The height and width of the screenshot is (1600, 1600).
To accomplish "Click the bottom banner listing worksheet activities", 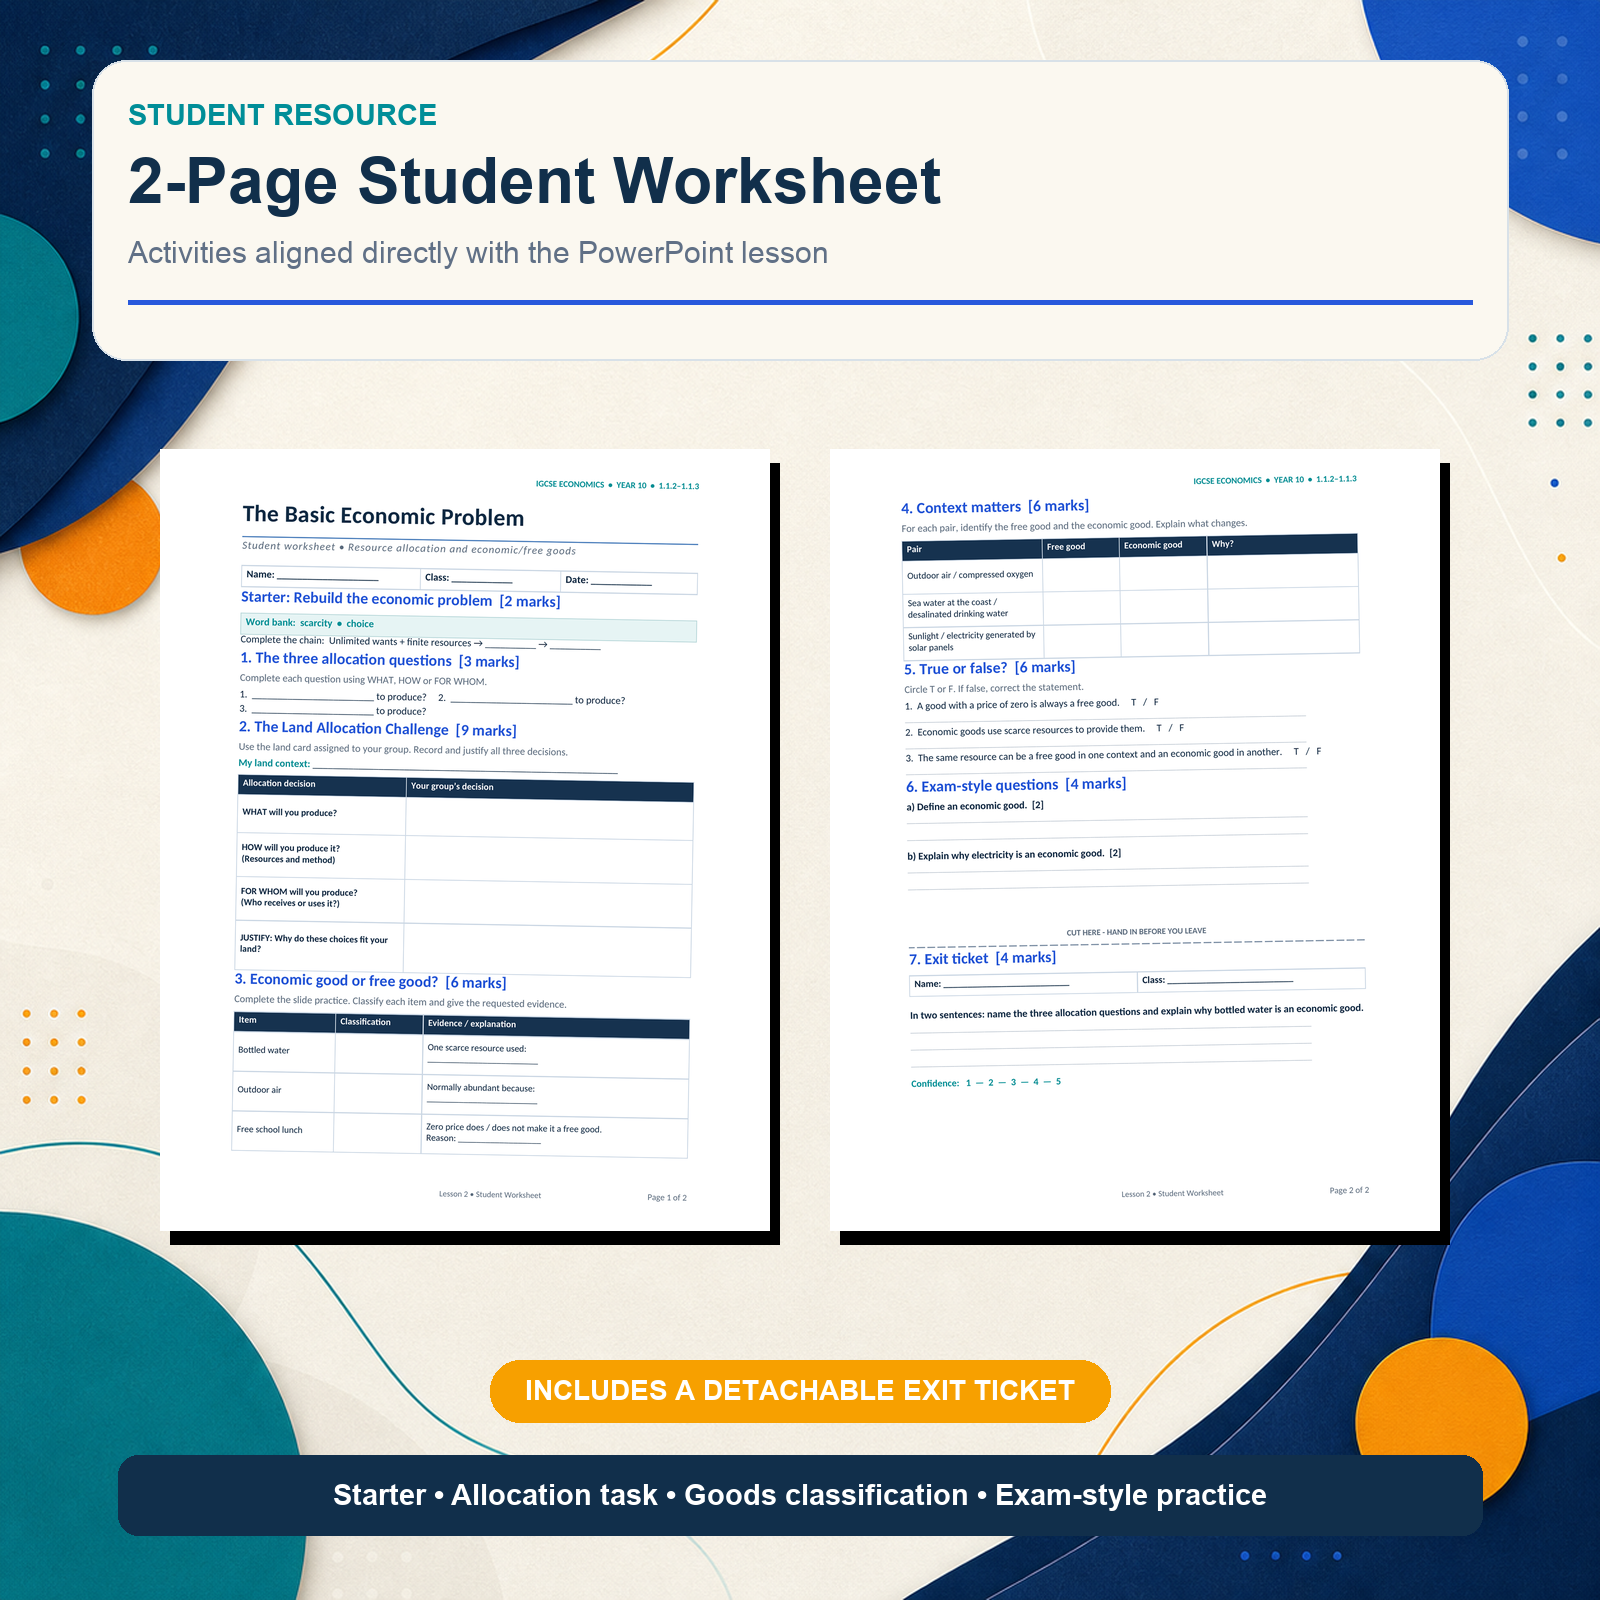I will click(800, 1495).
